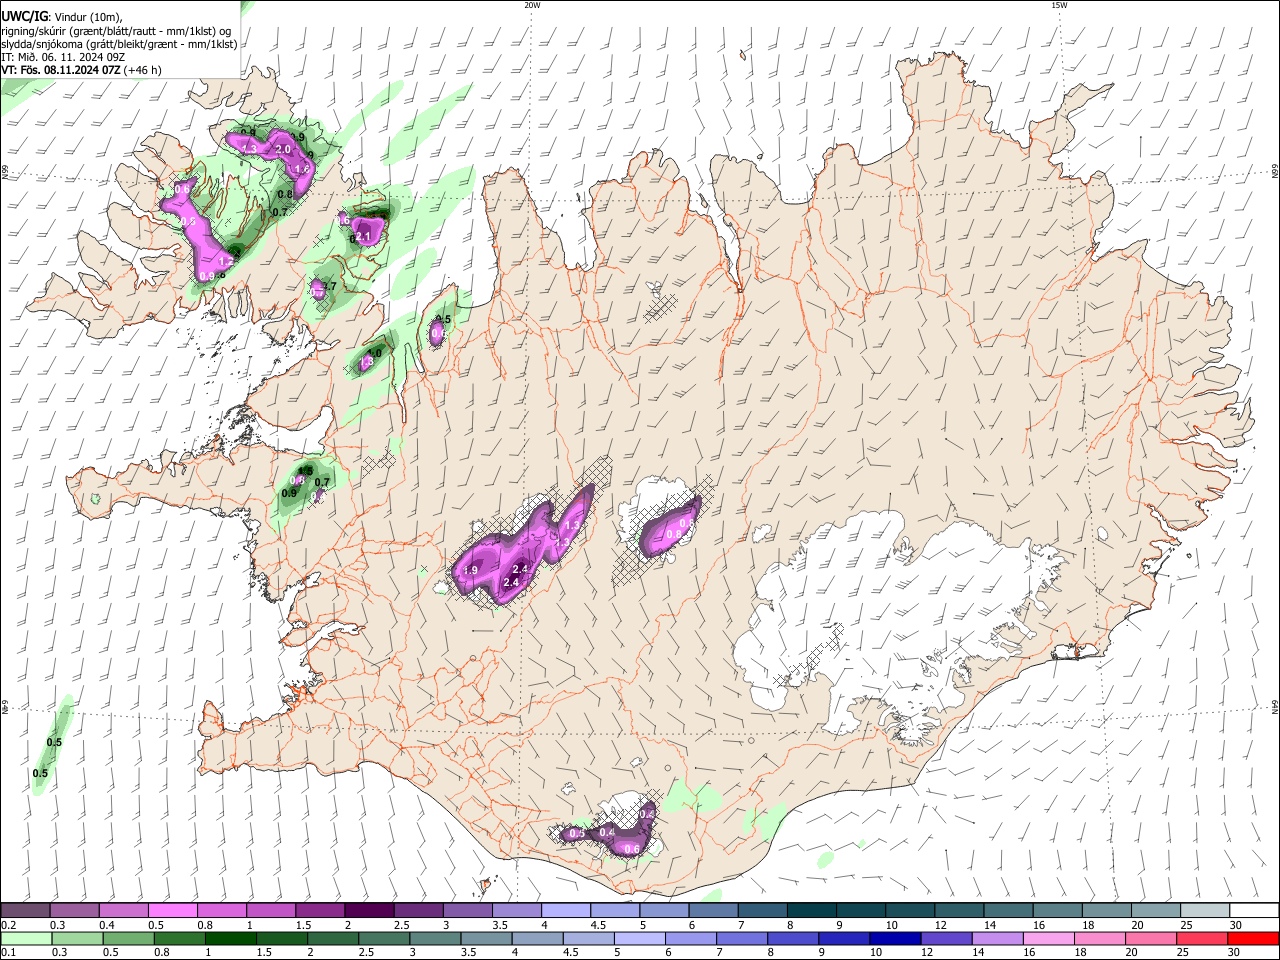This screenshot has width=1280, height=960.
Task: Click the '1.0' value on the map
Action: pos(375,352)
